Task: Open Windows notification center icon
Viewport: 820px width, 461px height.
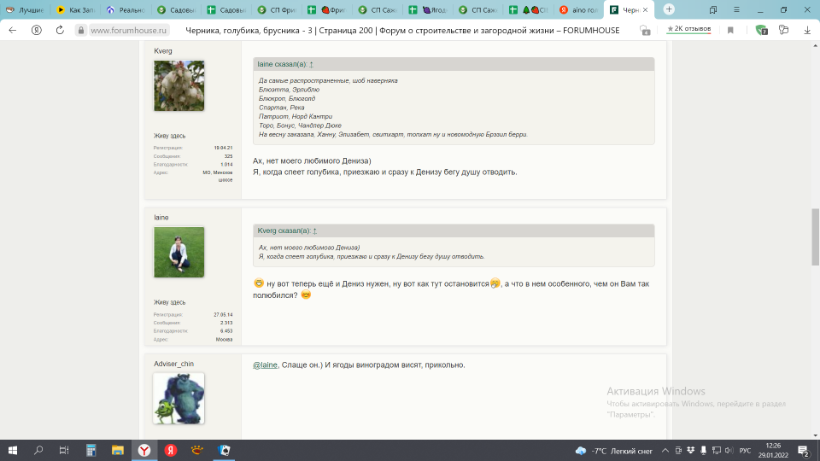Action: tap(805, 450)
